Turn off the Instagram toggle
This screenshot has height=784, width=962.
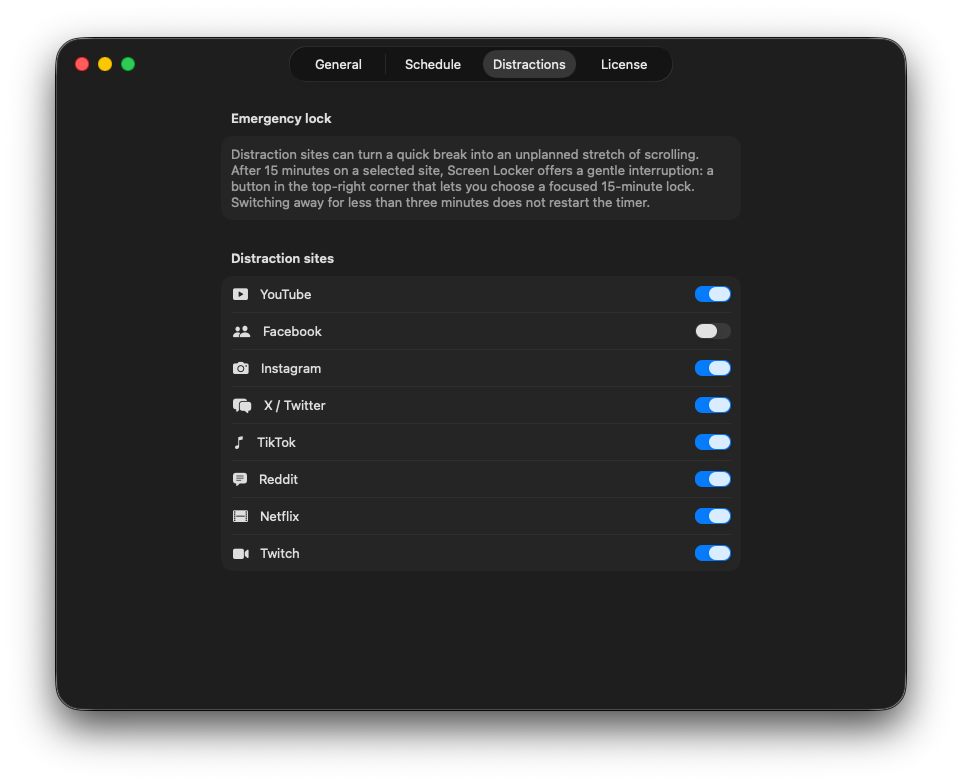(x=712, y=368)
